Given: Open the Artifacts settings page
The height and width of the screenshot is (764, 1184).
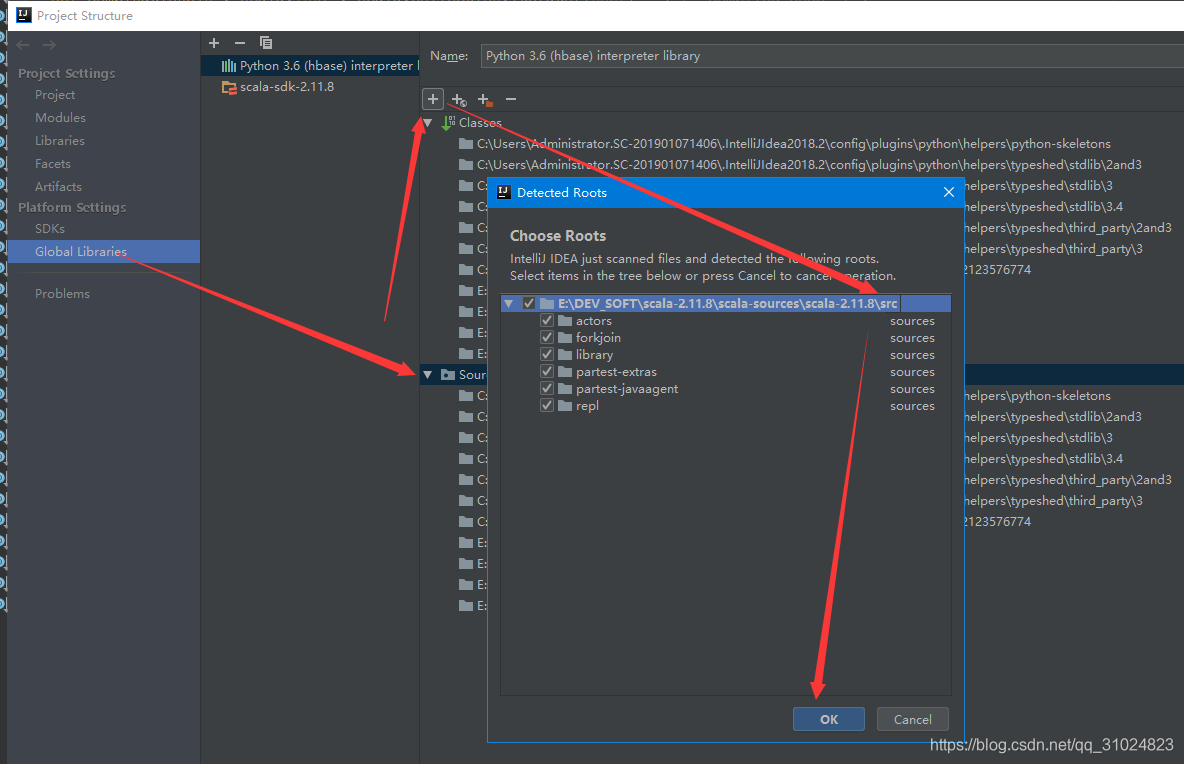Looking at the screenshot, I should pyautogui.click(x=58, y=186).
